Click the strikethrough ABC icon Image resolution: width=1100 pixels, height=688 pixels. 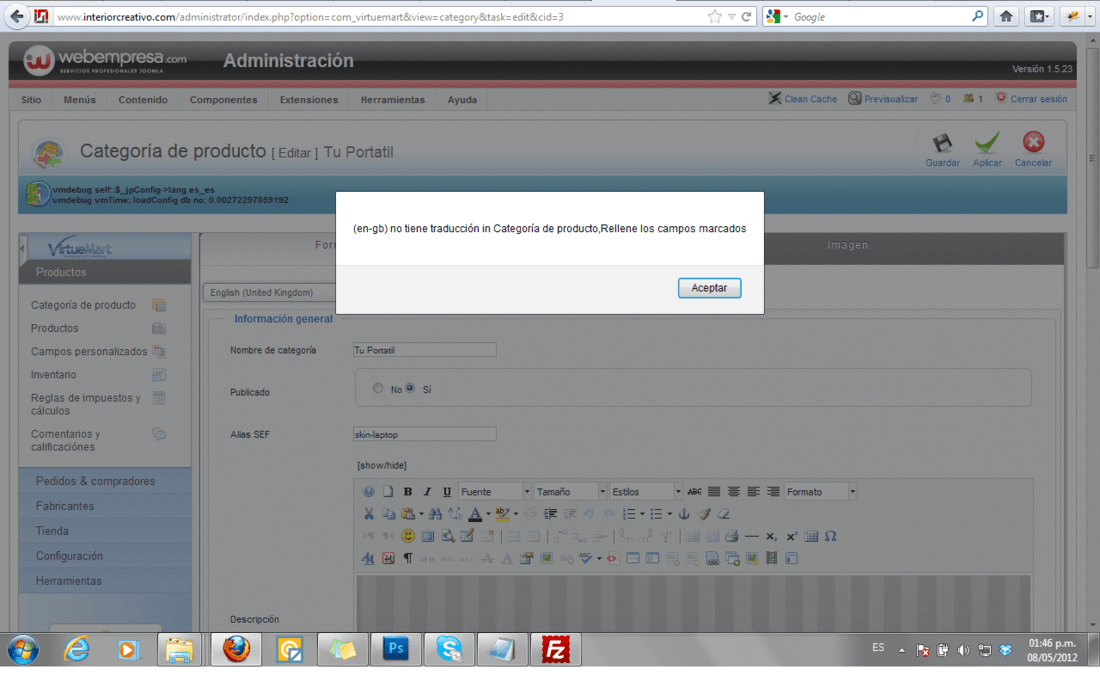695,492
